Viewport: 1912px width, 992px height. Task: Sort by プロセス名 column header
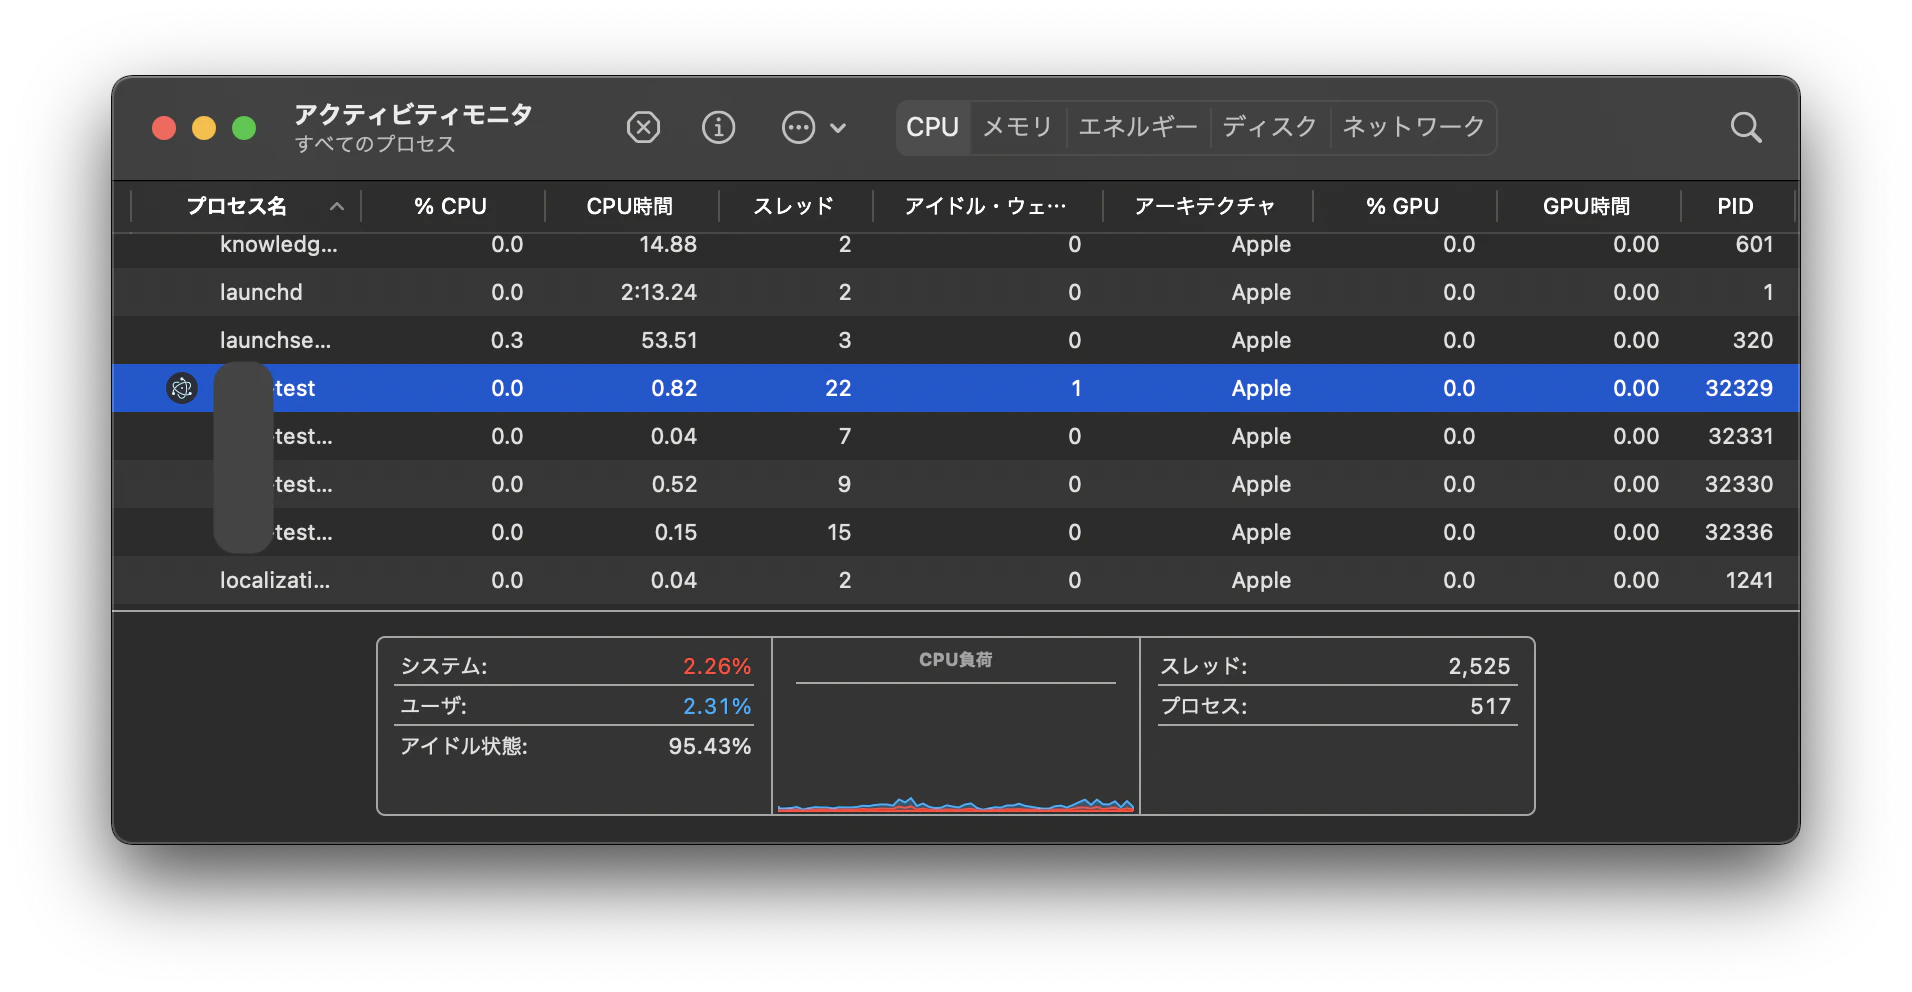(x=236, y=206)
